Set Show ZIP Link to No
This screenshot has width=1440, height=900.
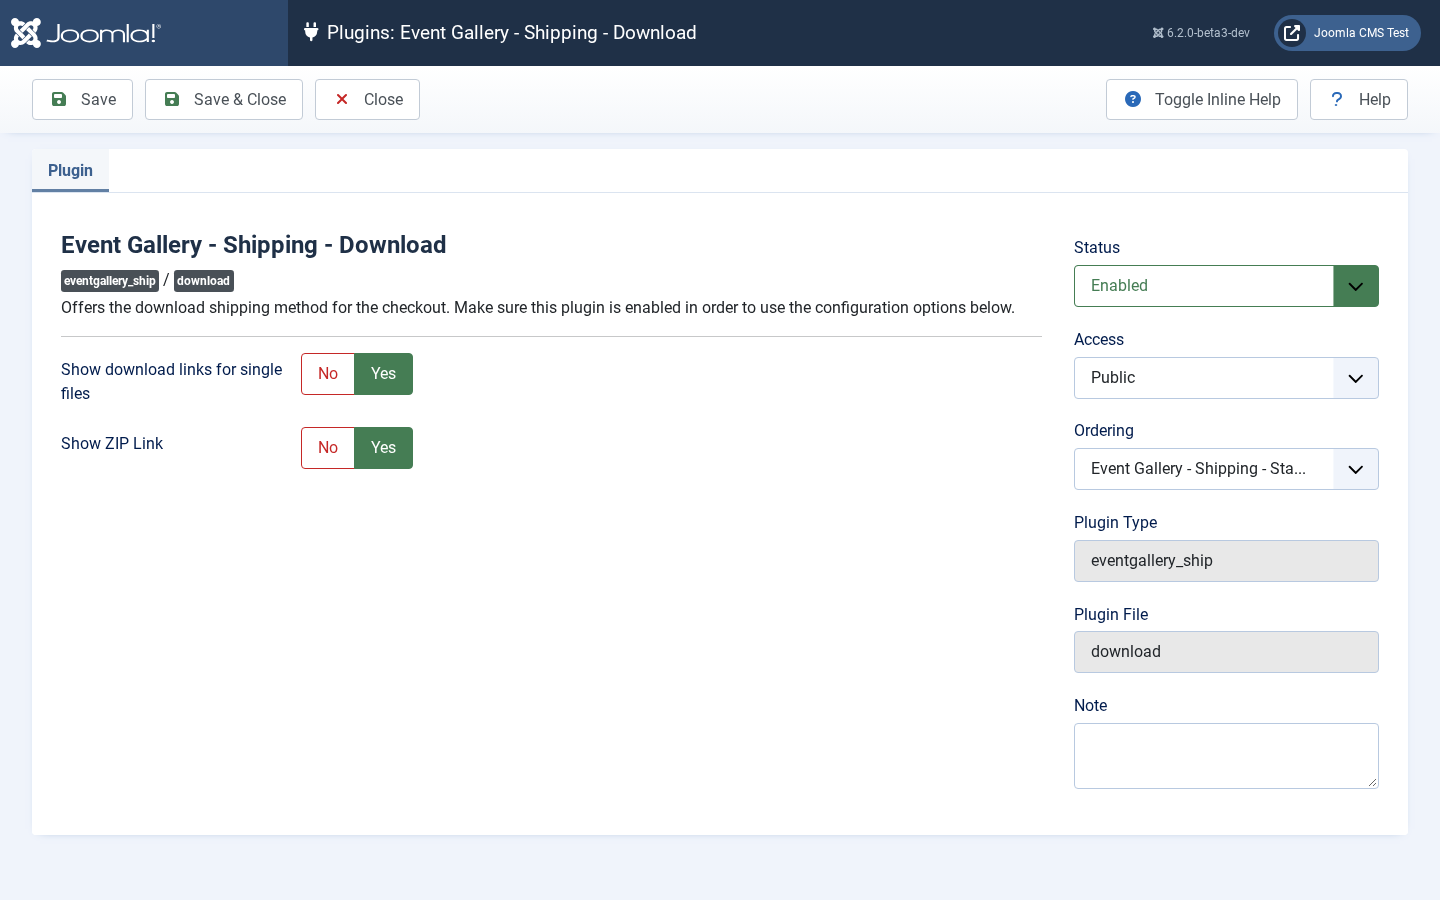(x=328, y=448)
